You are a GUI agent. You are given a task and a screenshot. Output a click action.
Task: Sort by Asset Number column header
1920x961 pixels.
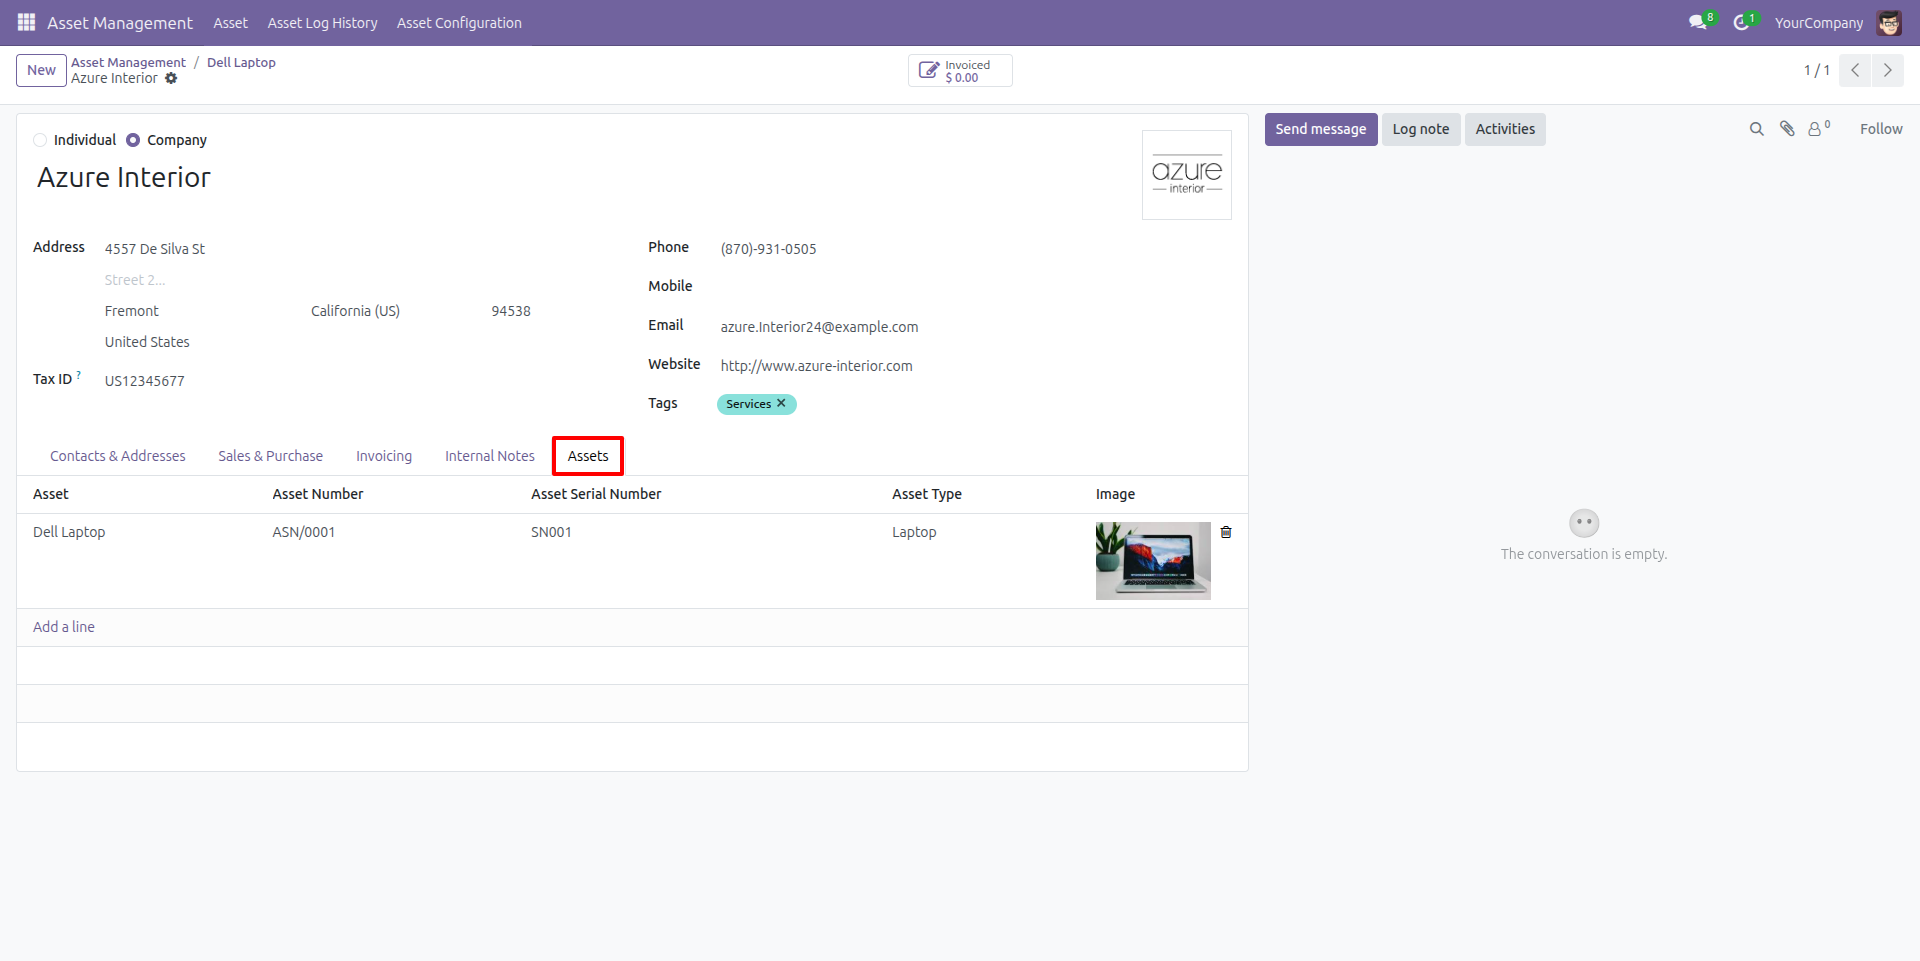pyautogui.click(x=318, y=494)
